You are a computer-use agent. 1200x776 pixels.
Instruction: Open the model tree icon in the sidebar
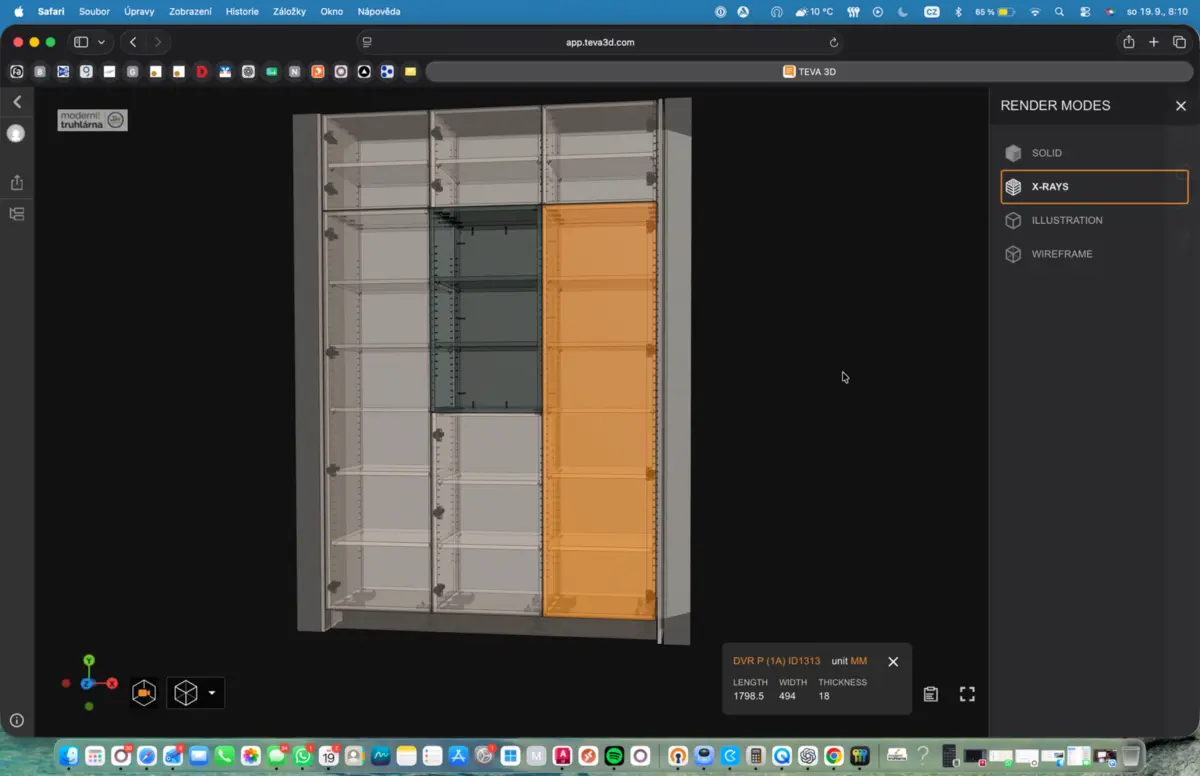[17, 214]
